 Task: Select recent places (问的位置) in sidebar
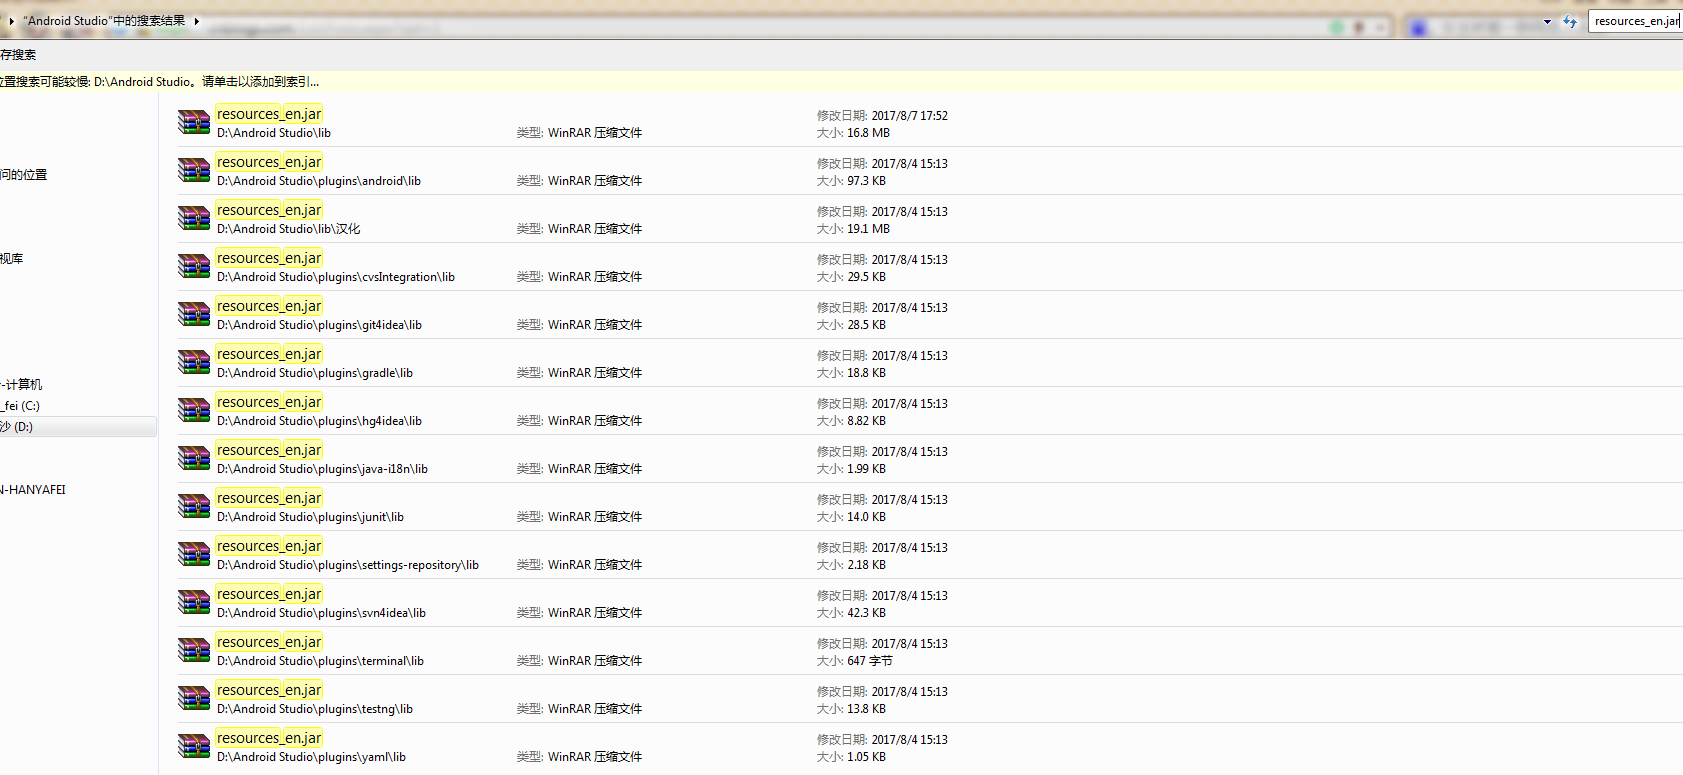pyautogui.click(x=24, y=175)
